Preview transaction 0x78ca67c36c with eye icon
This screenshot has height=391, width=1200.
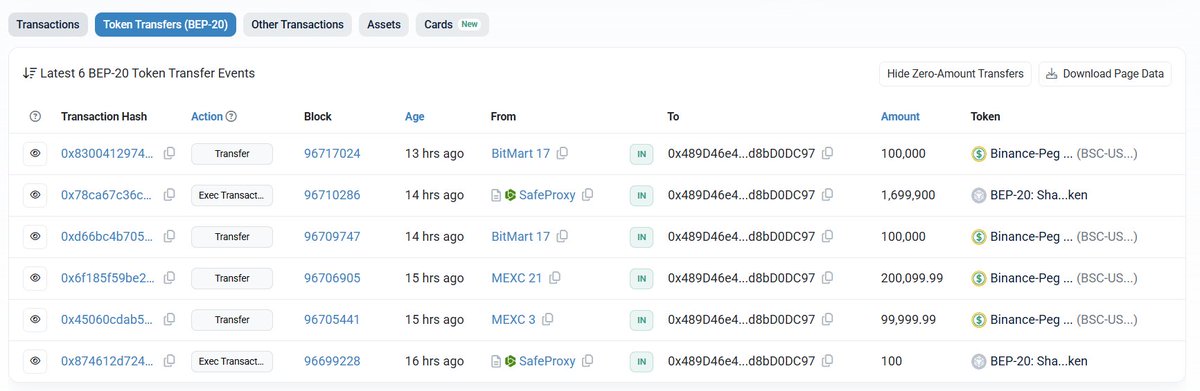click(35, 195)
